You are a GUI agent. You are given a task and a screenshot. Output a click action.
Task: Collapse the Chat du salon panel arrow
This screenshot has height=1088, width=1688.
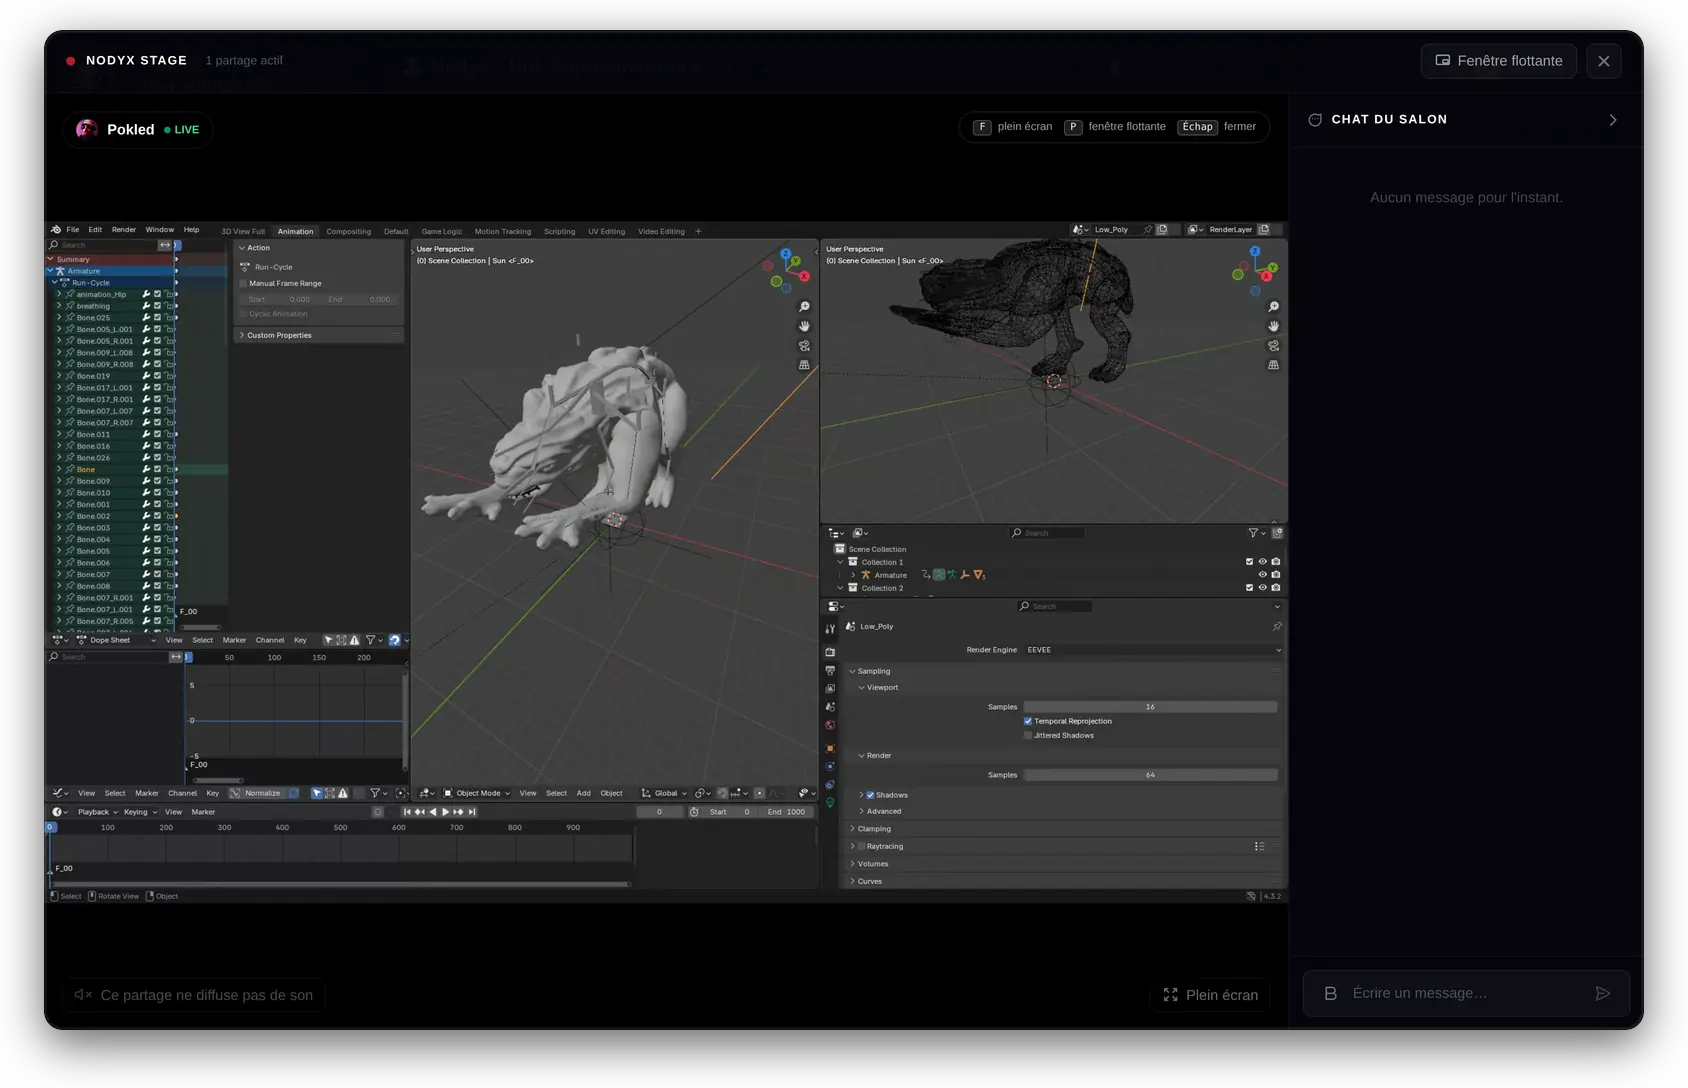[x=1612, y=120]
